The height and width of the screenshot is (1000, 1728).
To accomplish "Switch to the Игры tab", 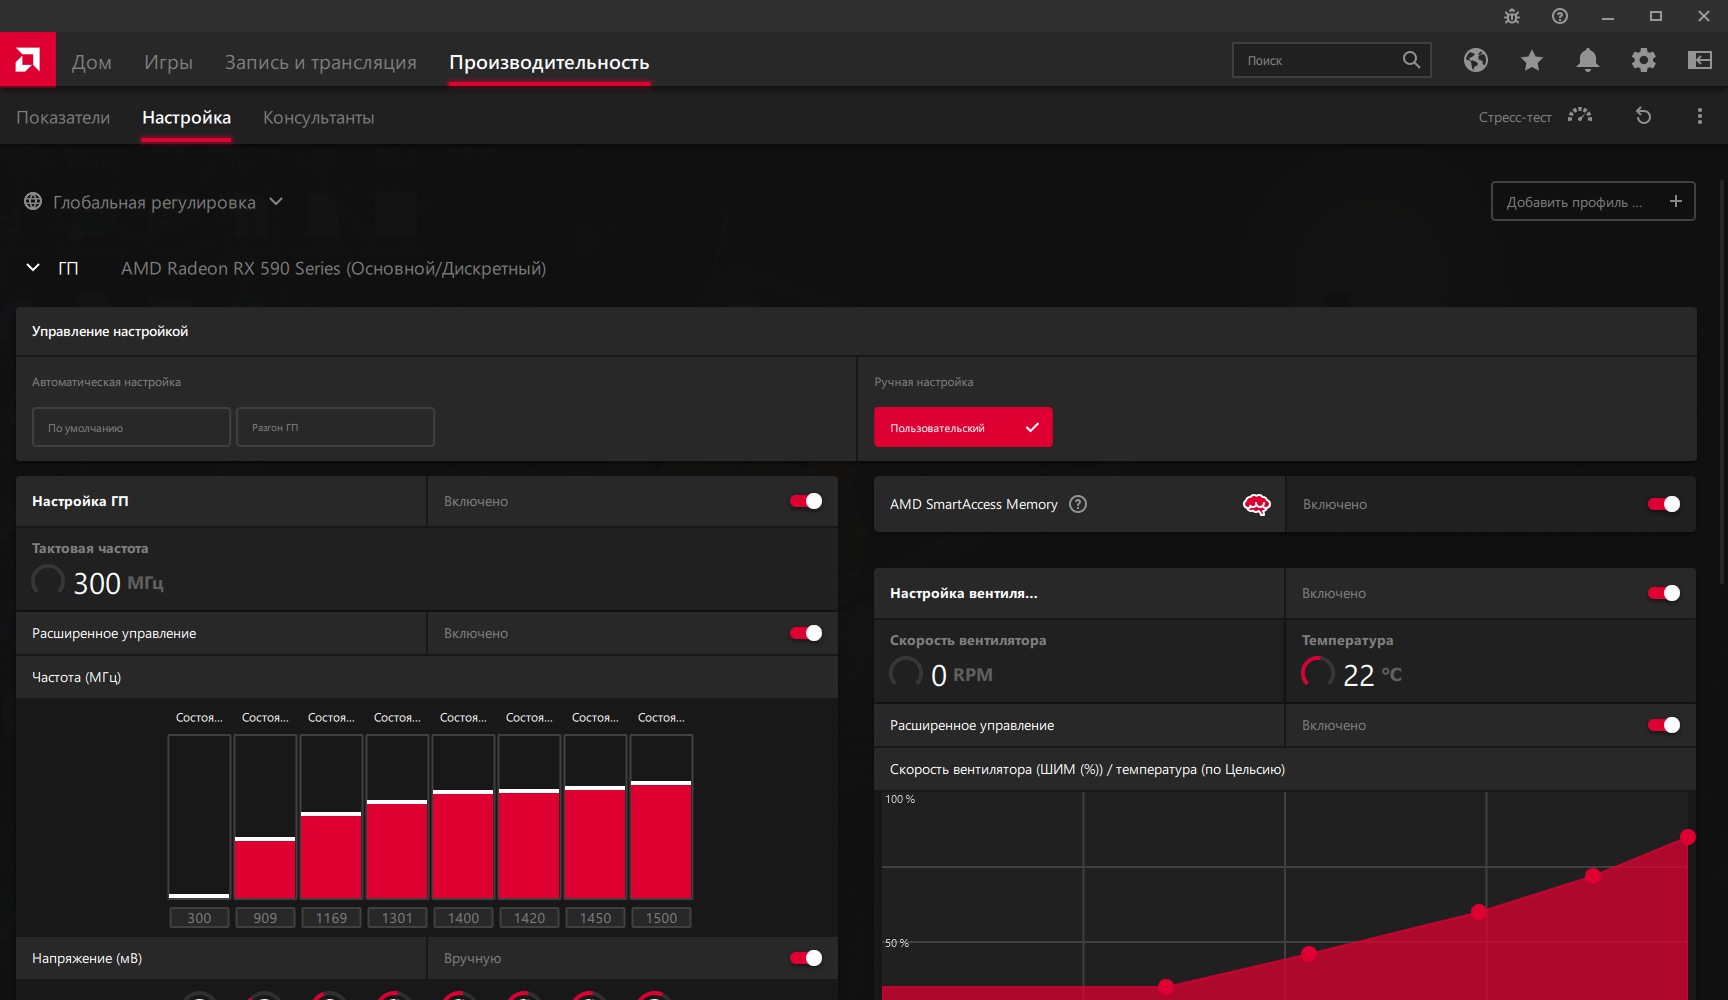I will pyautogui.click(x=168, y=62).
